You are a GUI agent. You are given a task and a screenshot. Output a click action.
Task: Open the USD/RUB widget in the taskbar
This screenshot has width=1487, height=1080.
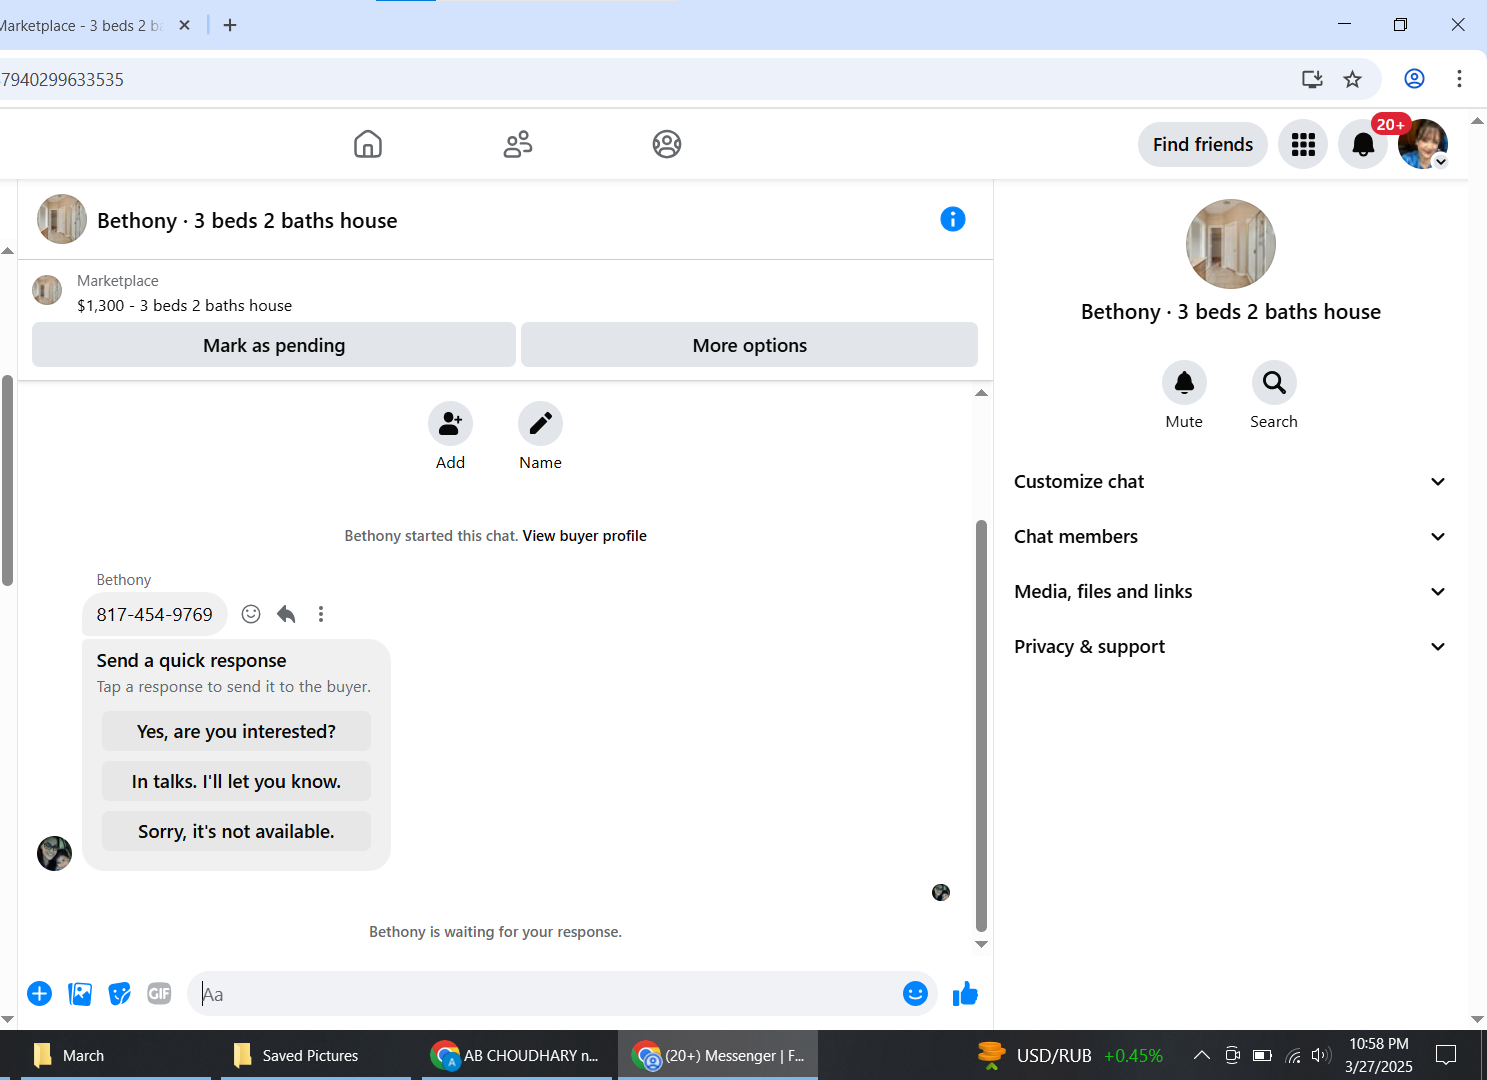point(1070,1055)
